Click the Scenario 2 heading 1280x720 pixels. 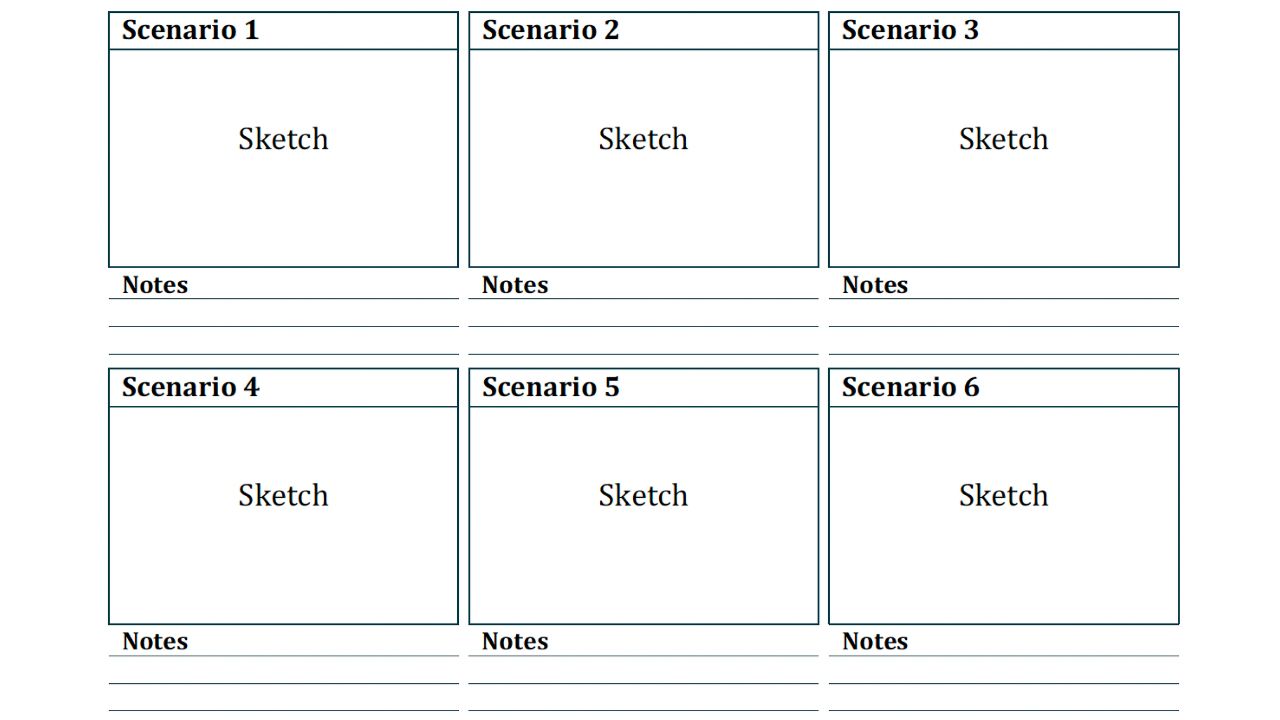point(550,30)
